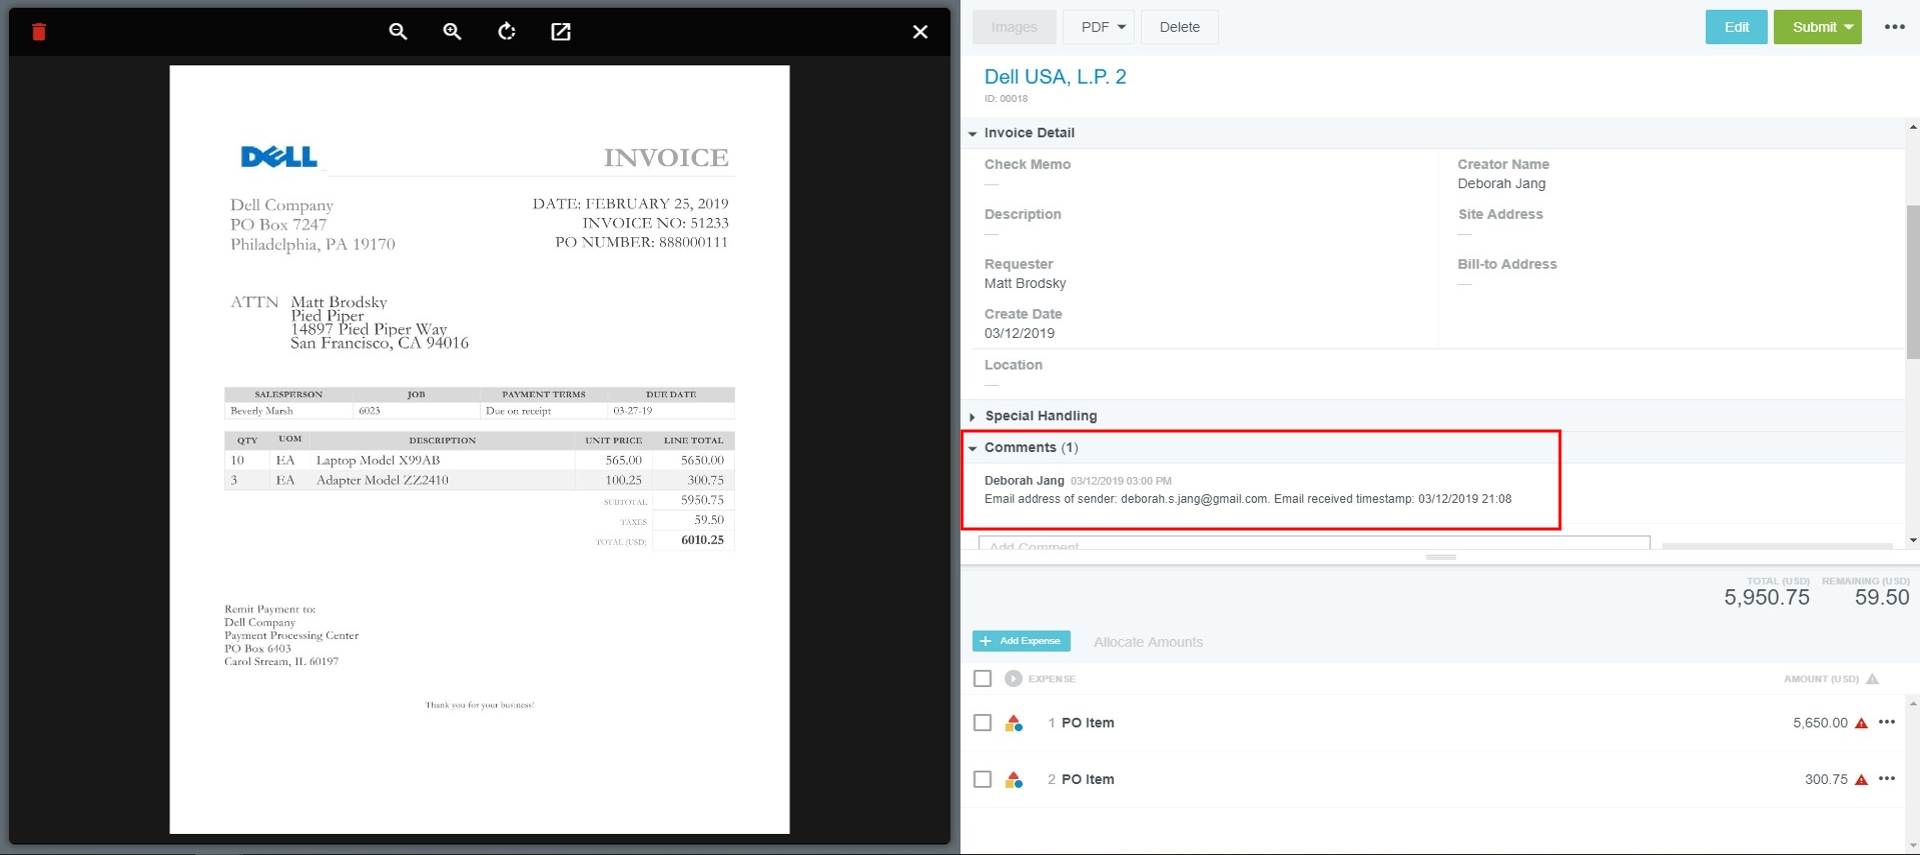
Task: Click the red trash delete icon
Action: point(39,32)
